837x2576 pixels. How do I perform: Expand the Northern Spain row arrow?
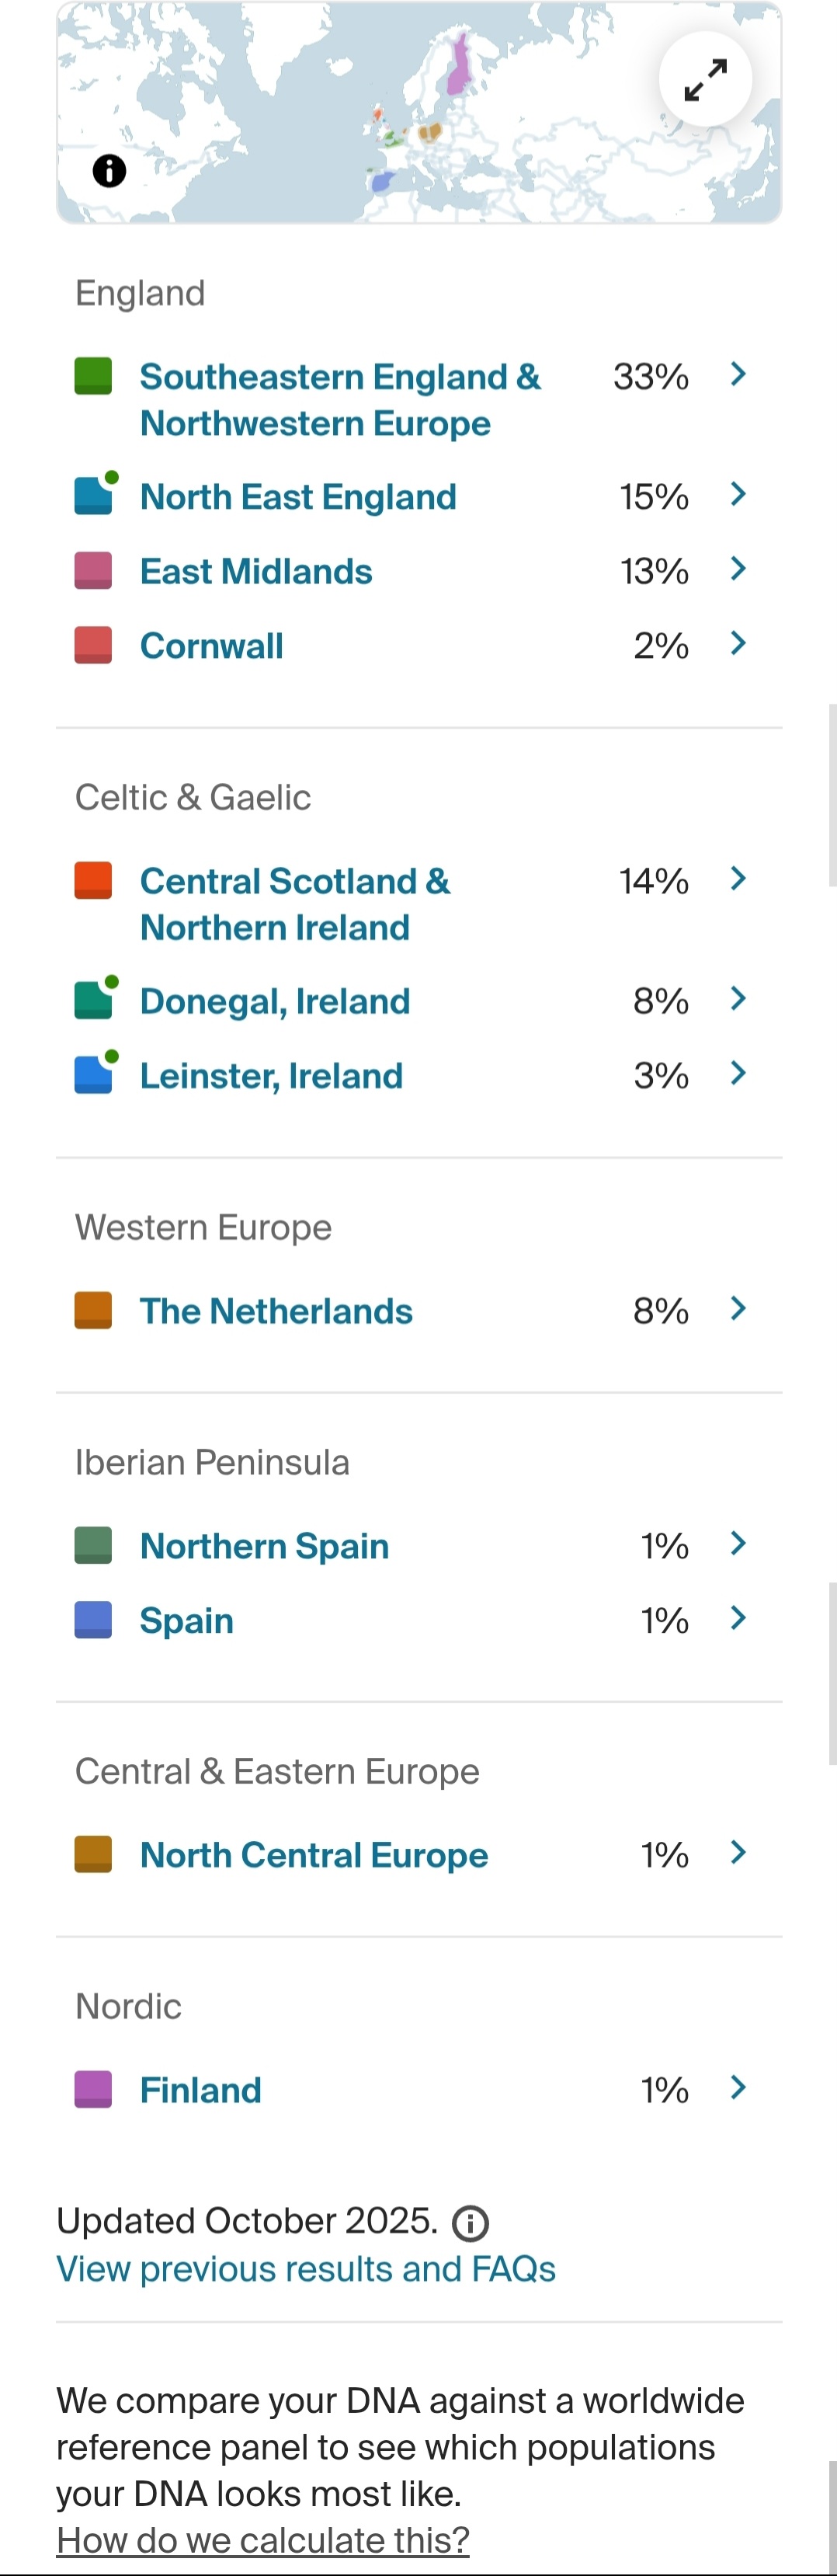[x=738, y=1544]
